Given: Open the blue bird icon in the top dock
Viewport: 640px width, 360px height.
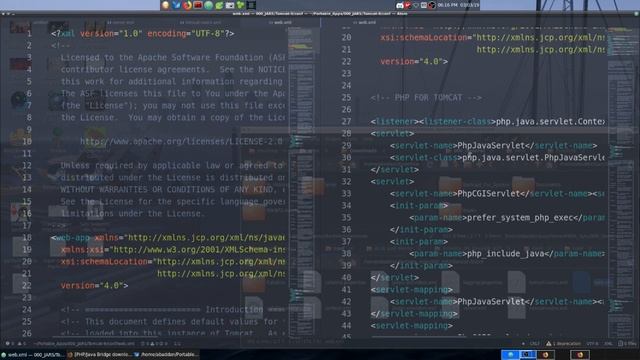Looking at the screenshot, I should 176,5.
